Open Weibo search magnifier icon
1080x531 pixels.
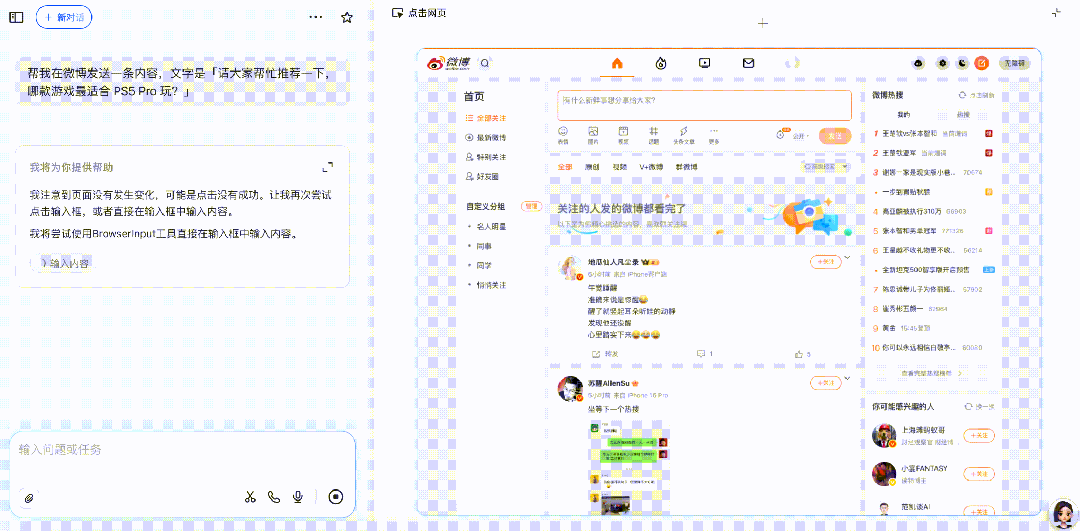click(x=484, y=63)
